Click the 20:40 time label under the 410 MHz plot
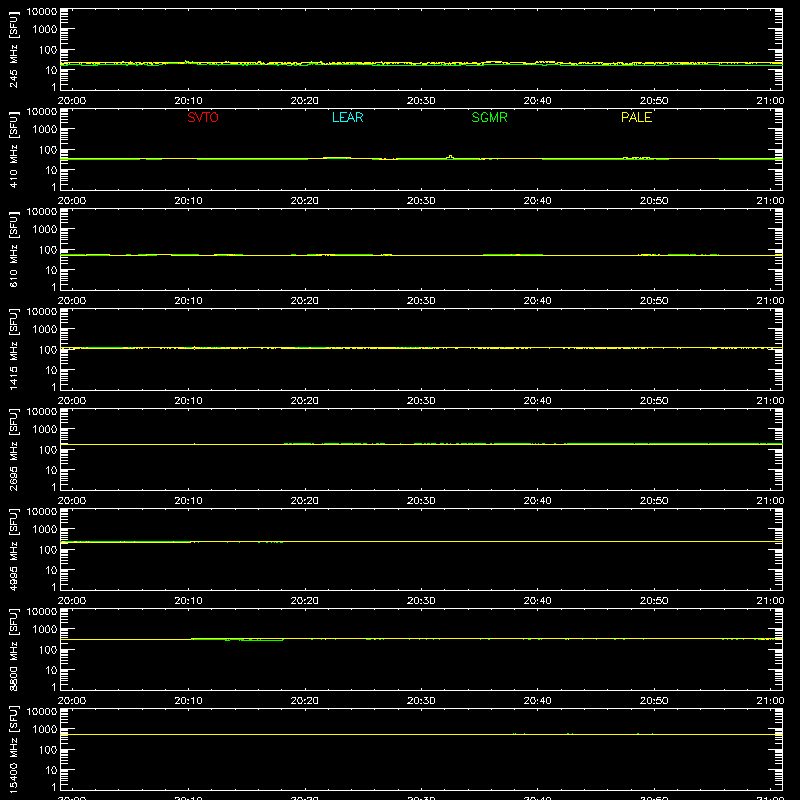Screen dimensions: 800x800 [537, 201]
